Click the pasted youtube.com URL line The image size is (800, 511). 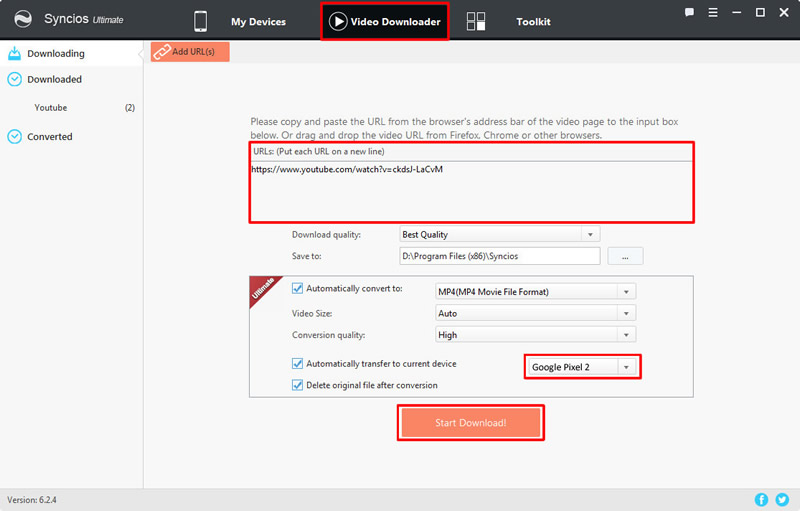347,169
